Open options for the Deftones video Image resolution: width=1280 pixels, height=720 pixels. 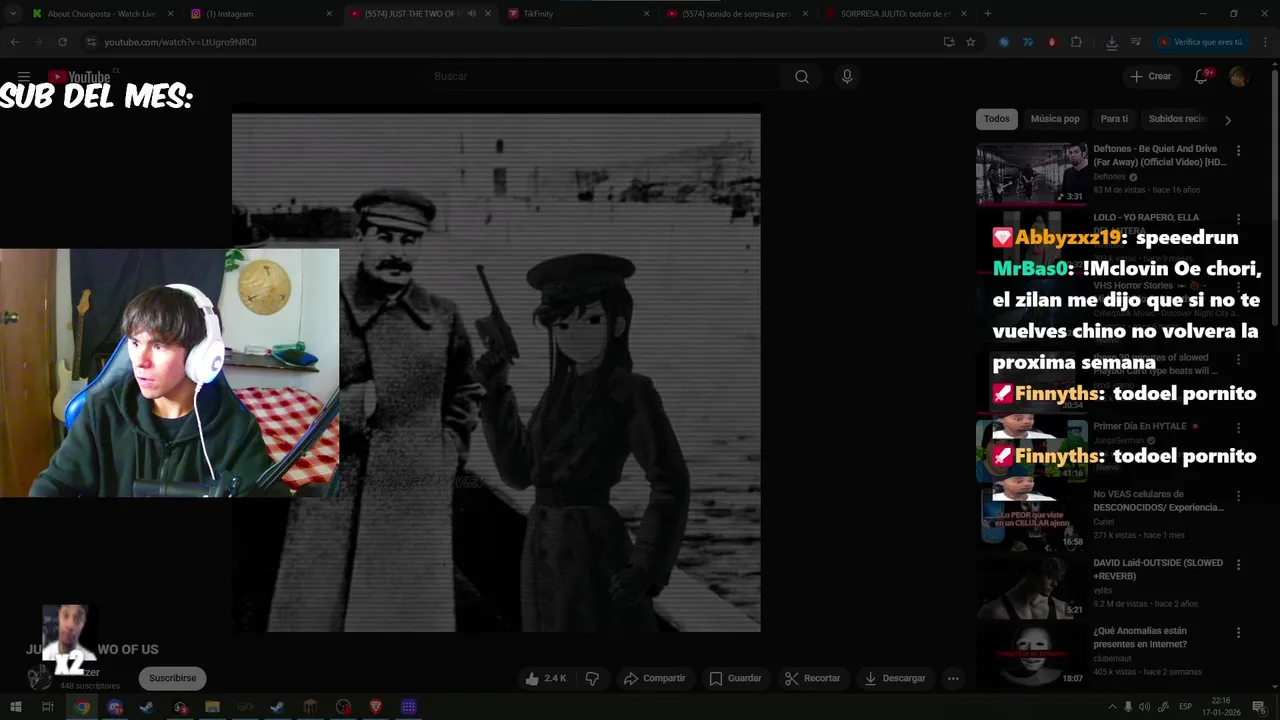[1238, 151]
